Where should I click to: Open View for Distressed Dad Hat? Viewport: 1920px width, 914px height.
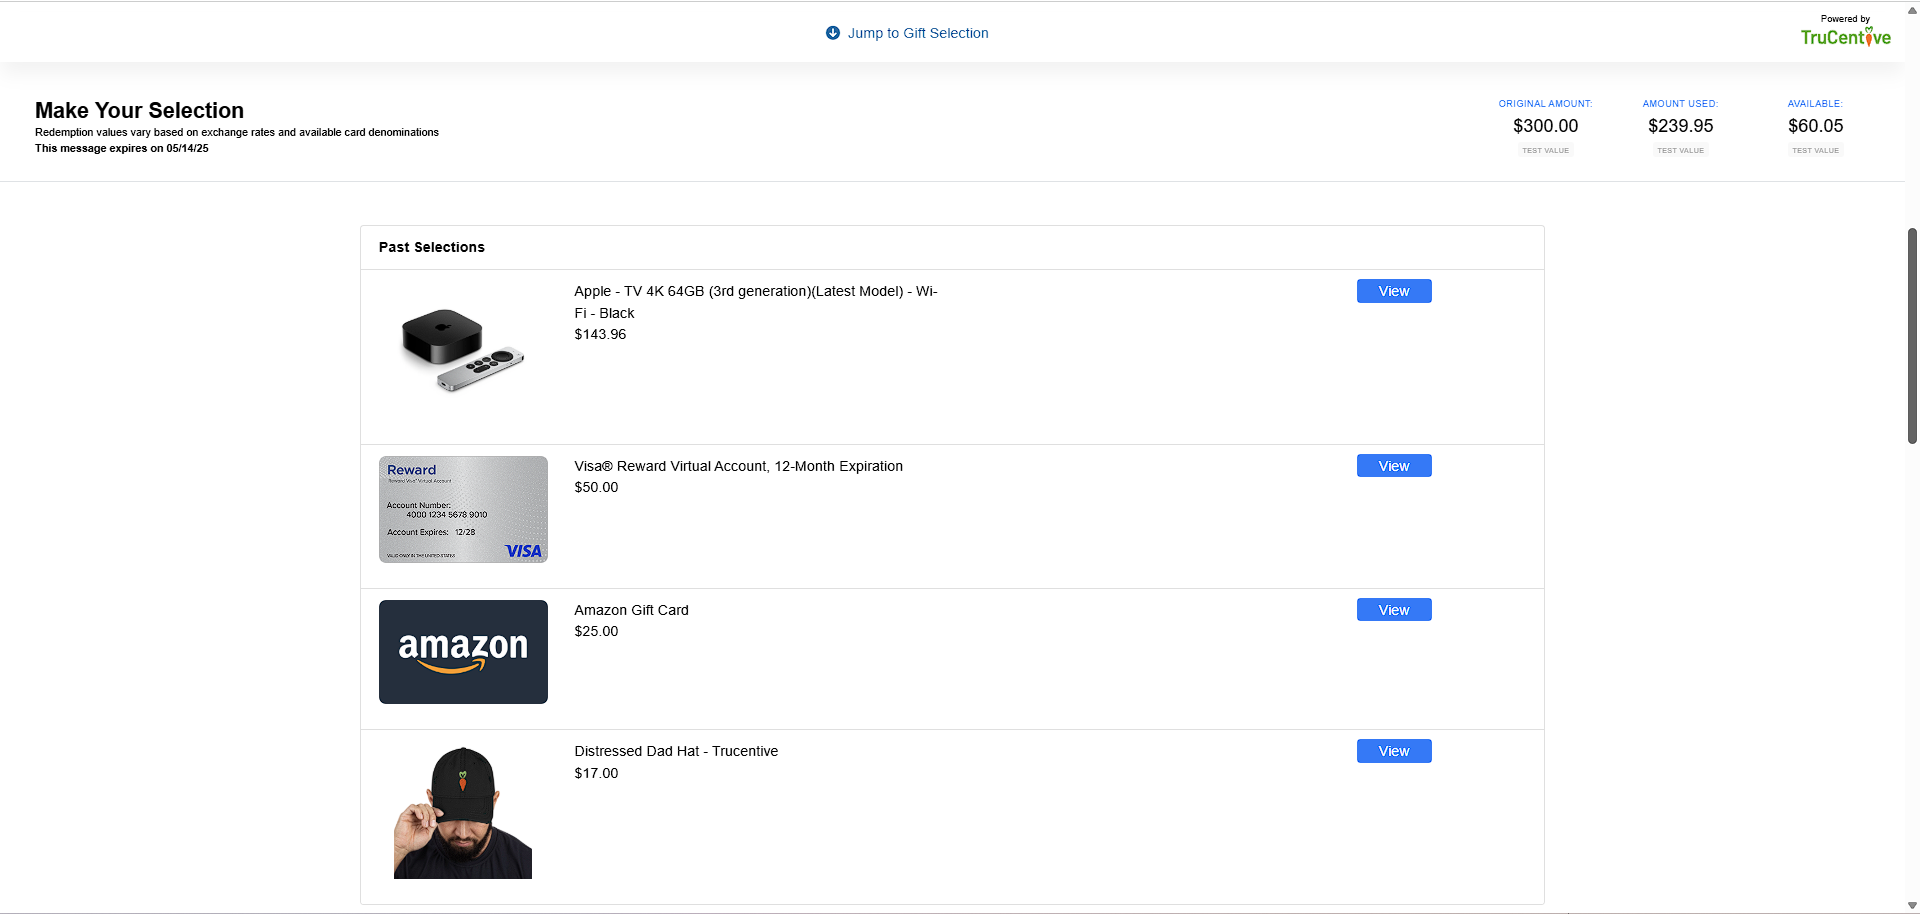coord(1393,751)
